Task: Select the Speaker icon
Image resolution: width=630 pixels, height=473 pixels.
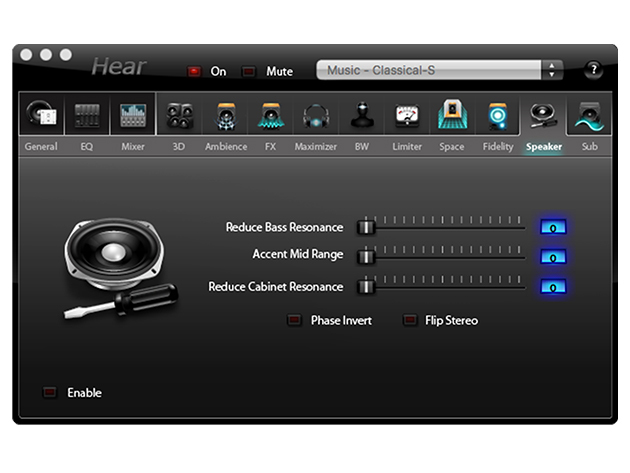Action: pos(543,115)
